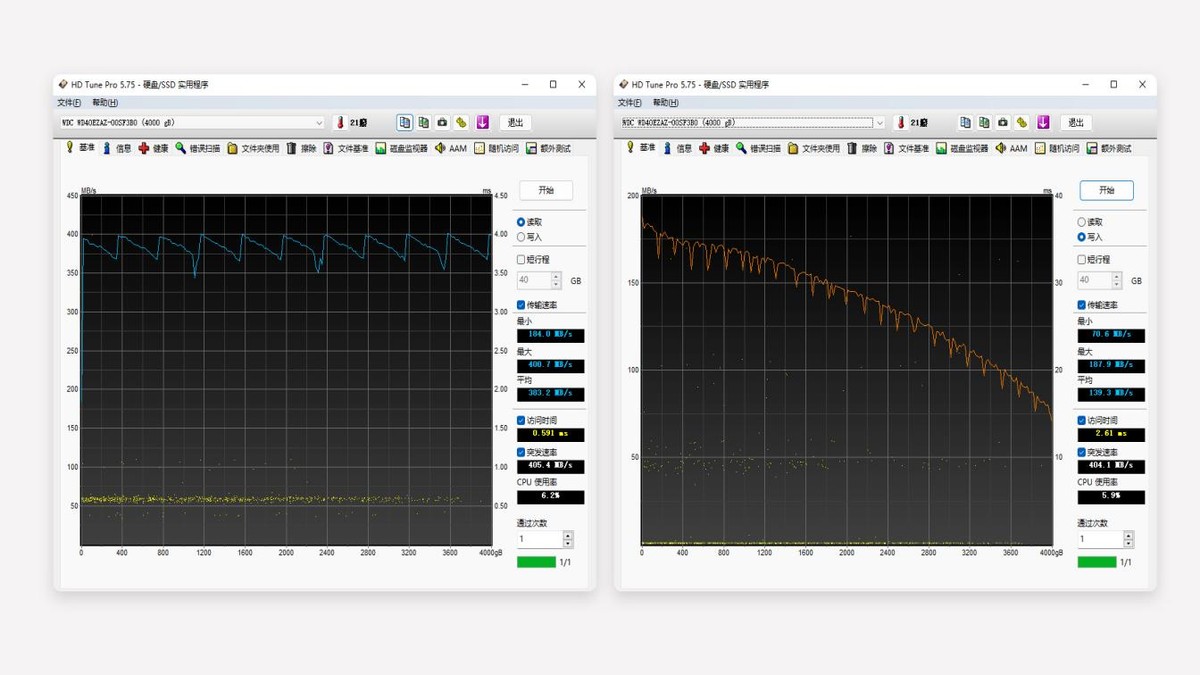
Task: Expand the WDC drive selection dropdown in left window
Action: click(x=319, y=123)
